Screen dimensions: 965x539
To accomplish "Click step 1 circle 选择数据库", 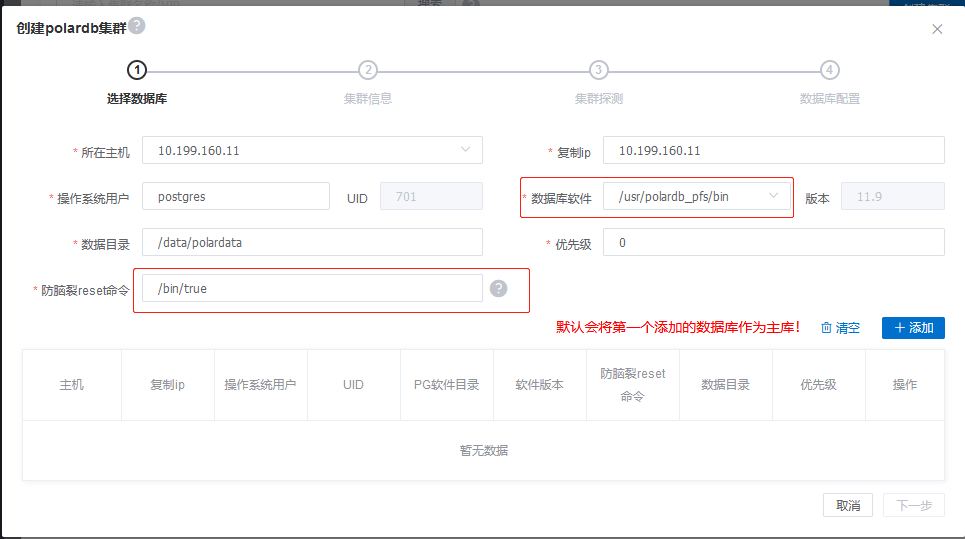I will click(x=137, y=70).
